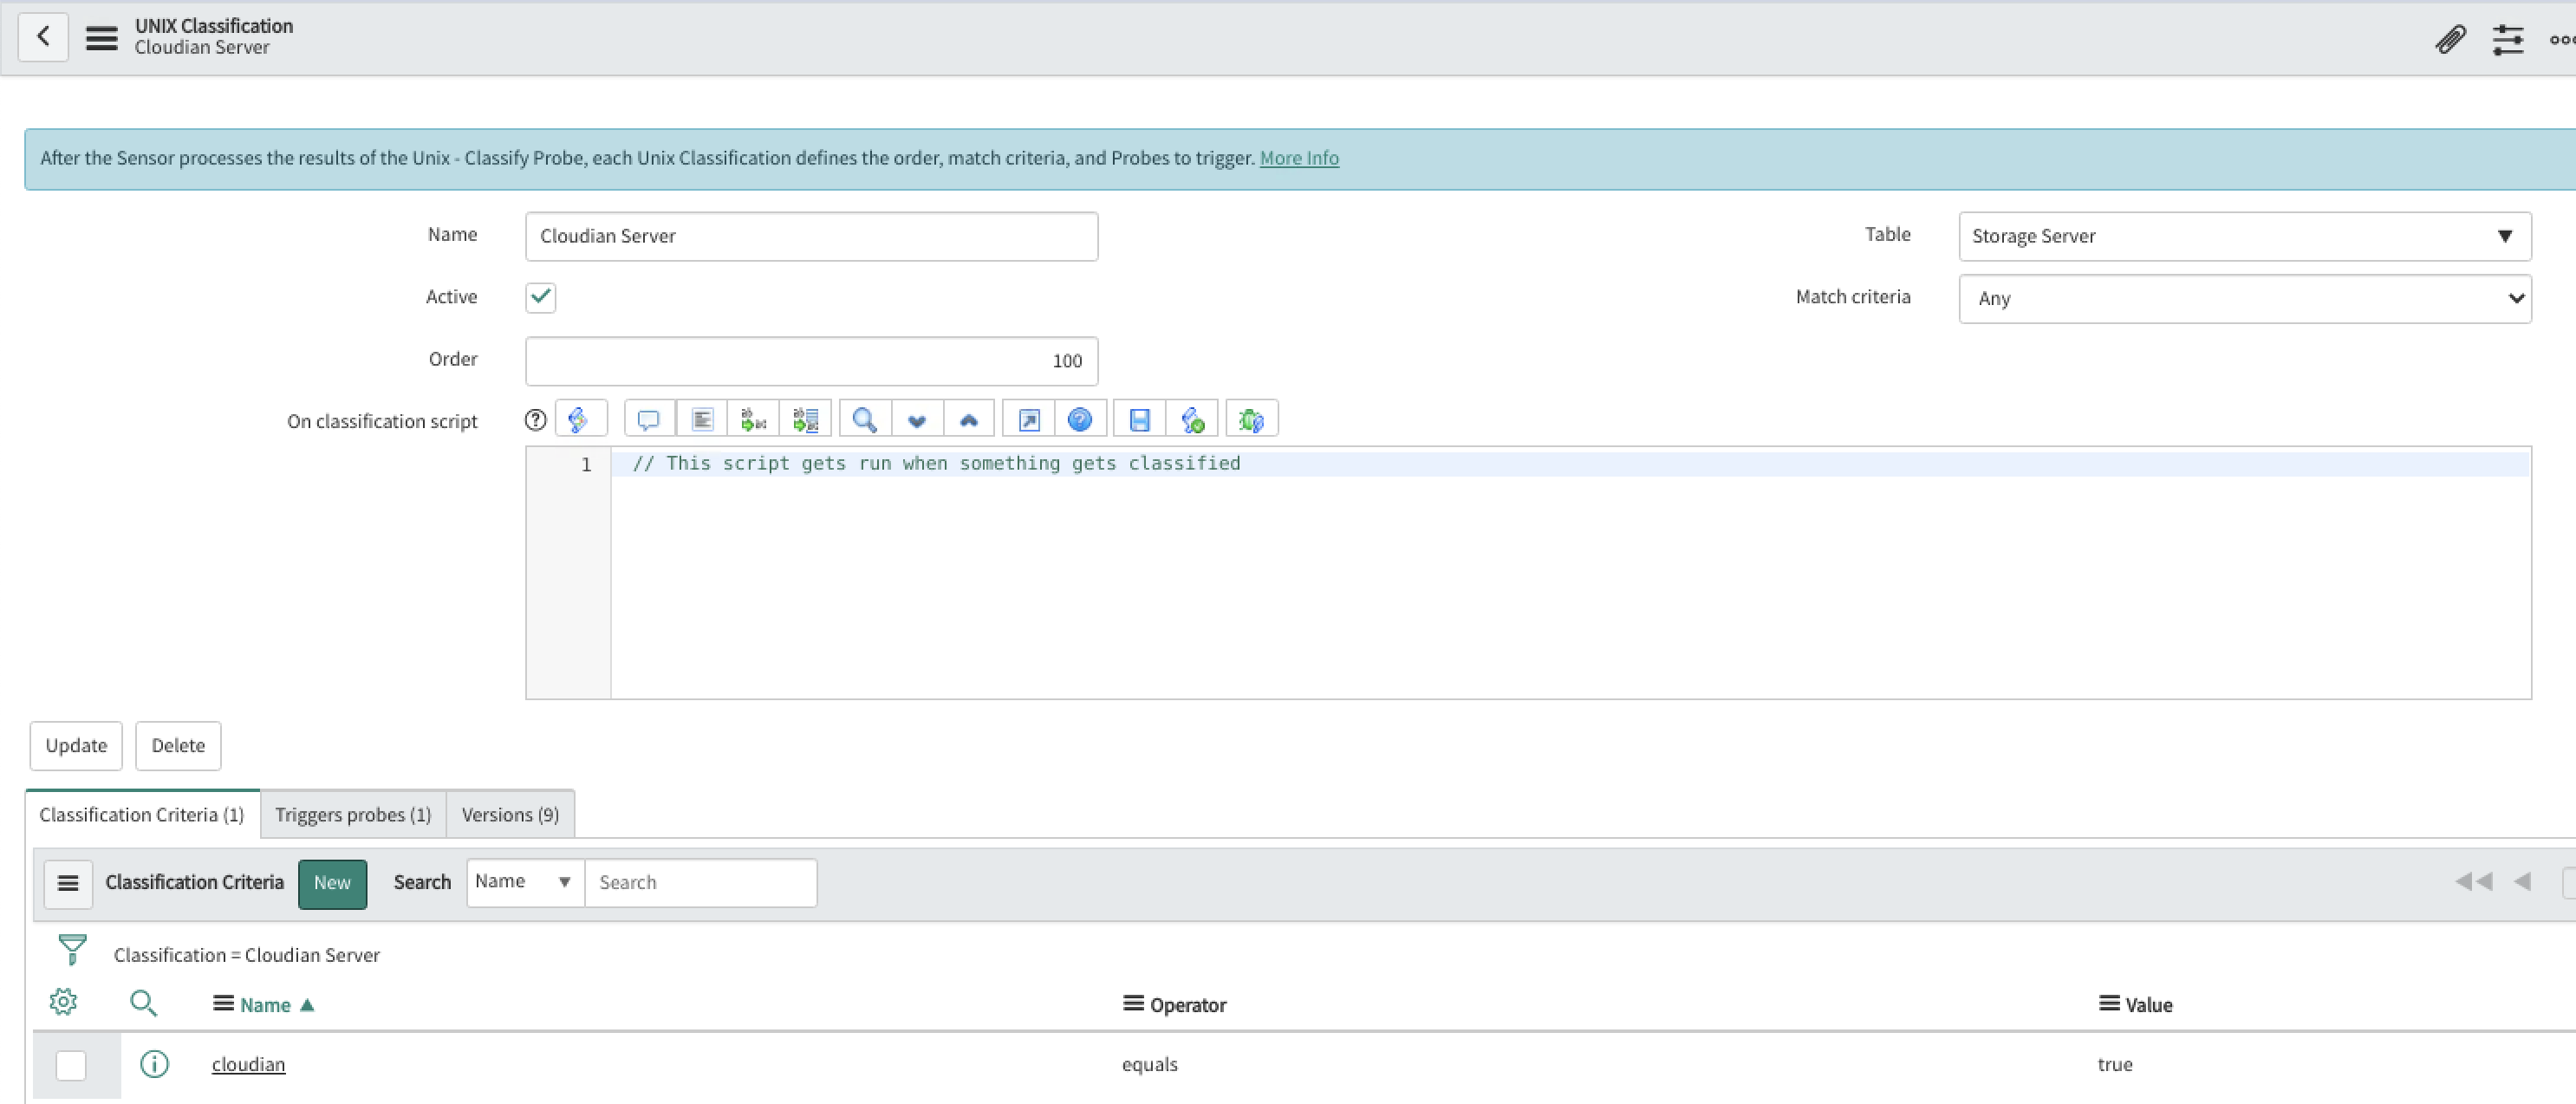Screen dimensions: 2576x1104
Task: Click the Value column header text
Action: tap(2149, 1005)
